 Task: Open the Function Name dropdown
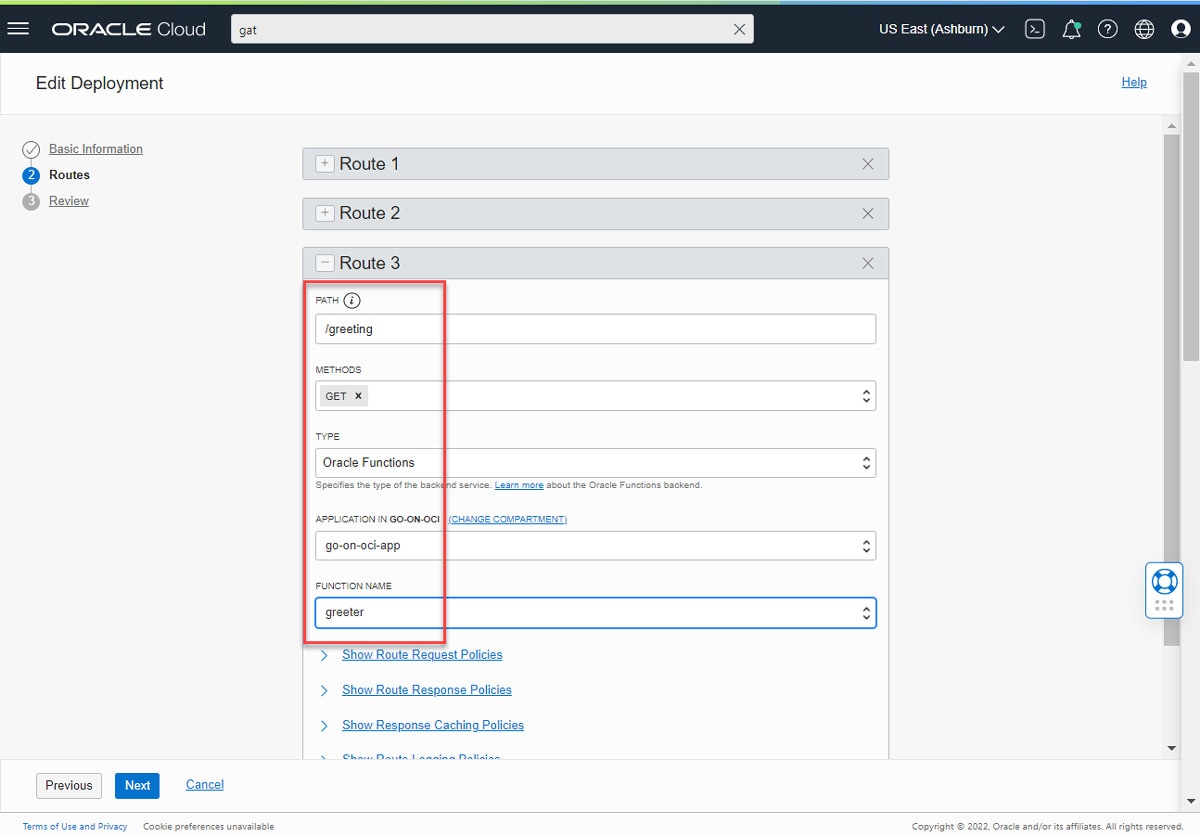click(595, 612)
